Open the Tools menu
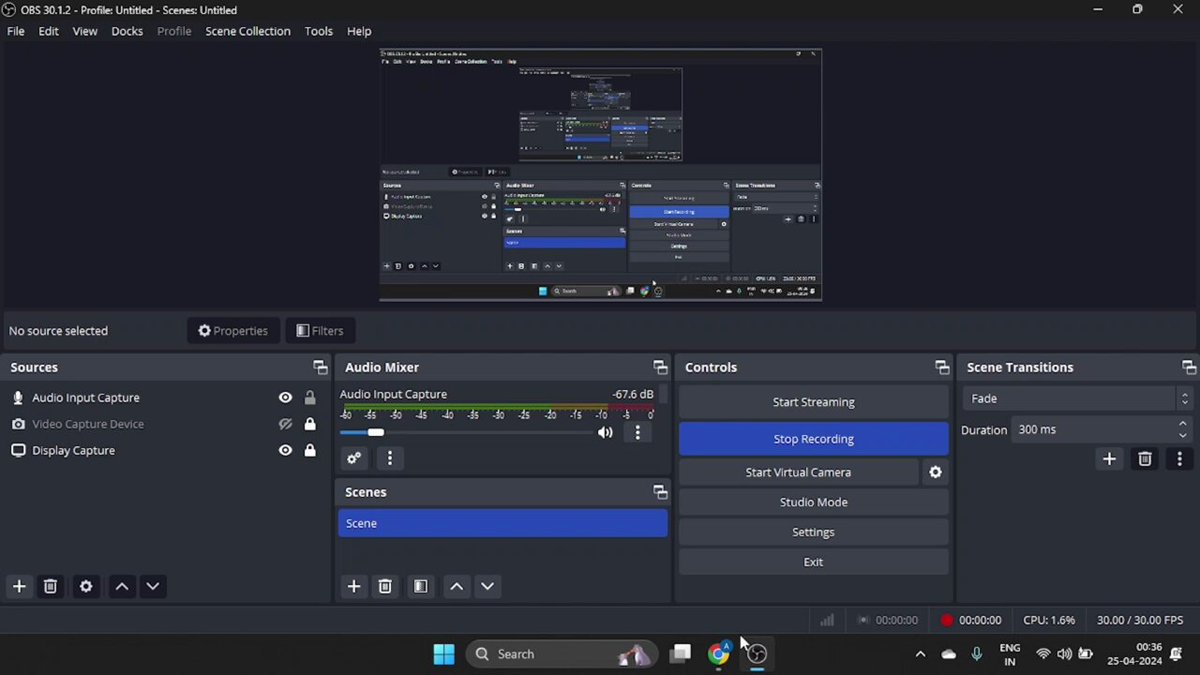The width and height of the screenshot is (1200, 675). tap(319, 31)
